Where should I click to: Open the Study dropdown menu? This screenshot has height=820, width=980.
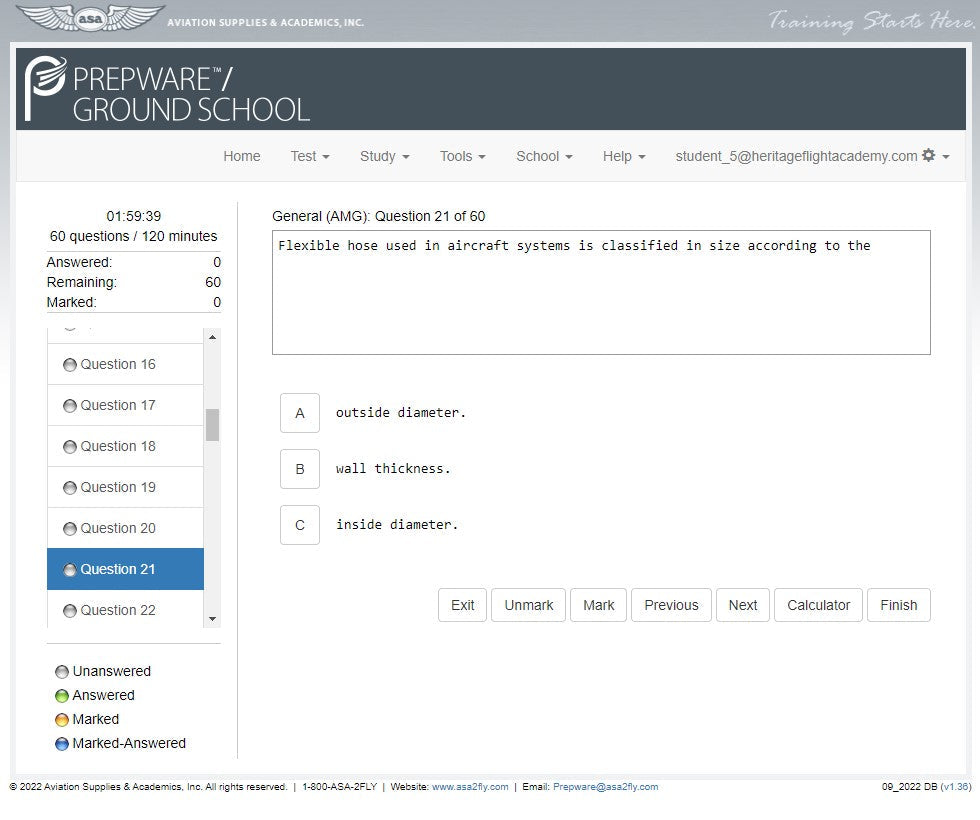(x=384, y=156)
